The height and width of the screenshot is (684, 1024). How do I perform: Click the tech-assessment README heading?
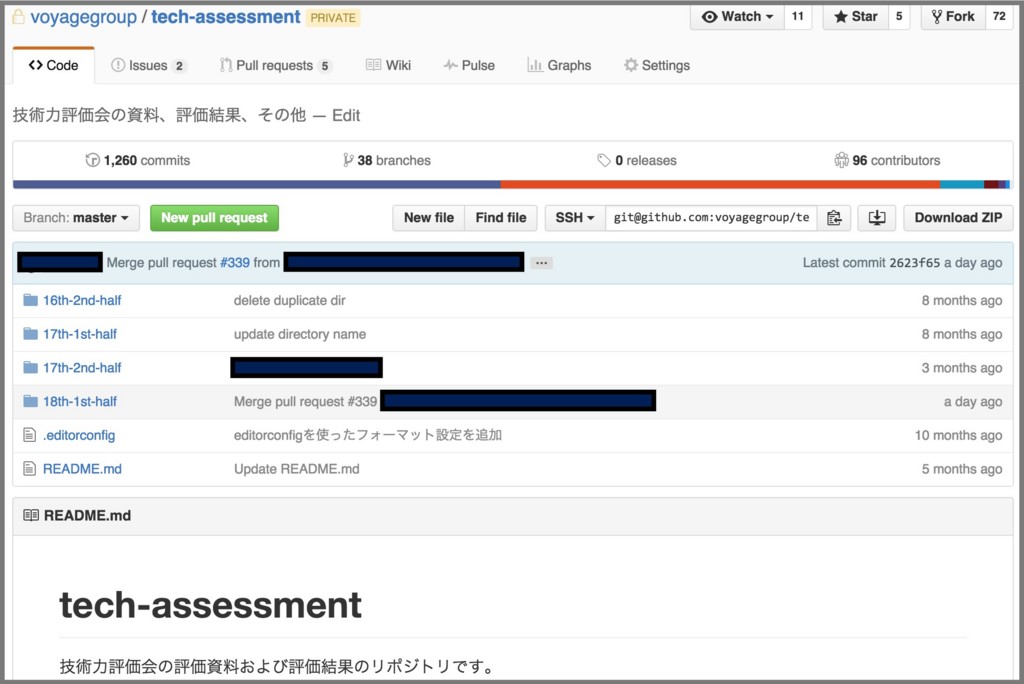(210, 604)
